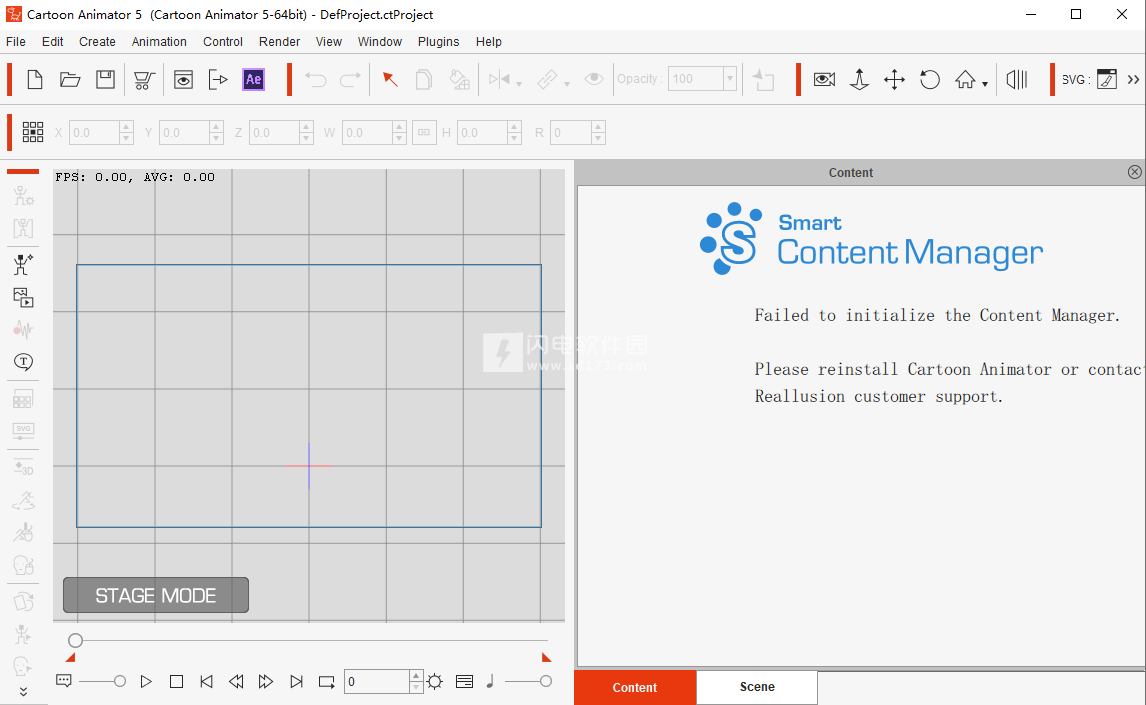Viewport: 1146px width, 705px height.
Task: Open the View menu
Action: [329, 42]
